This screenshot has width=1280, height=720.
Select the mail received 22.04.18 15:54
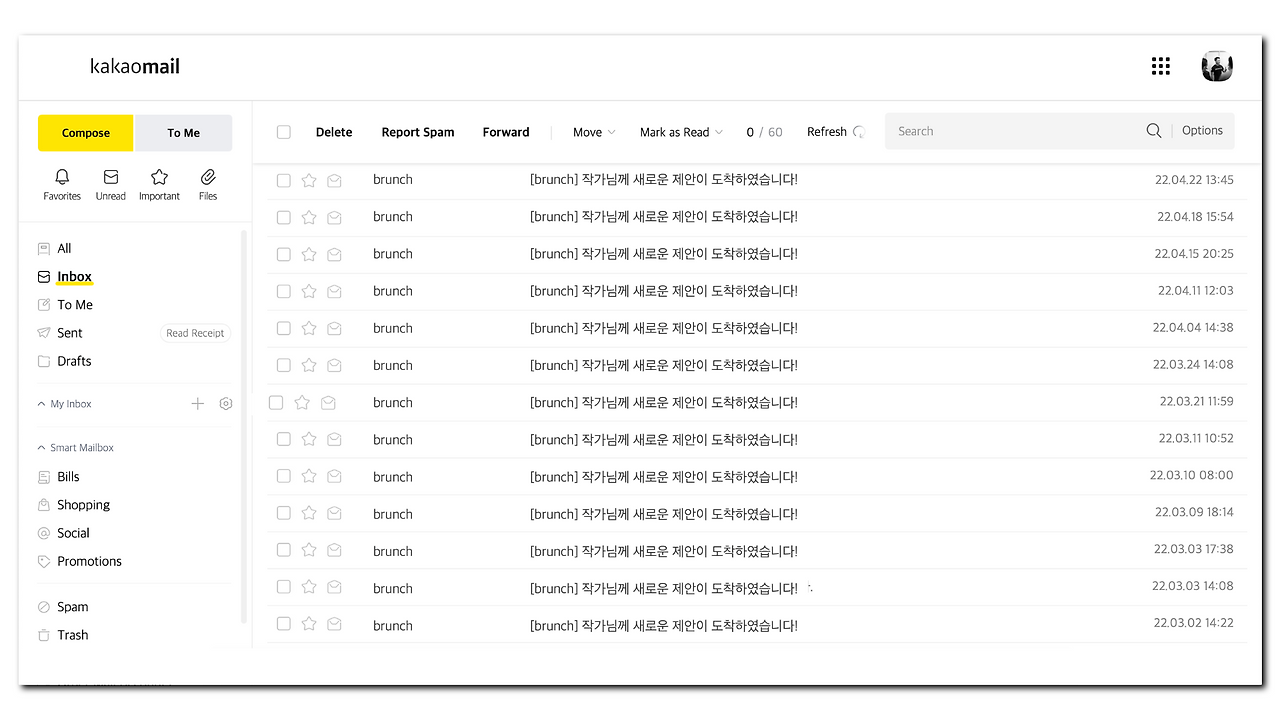[x=284, y=217]
